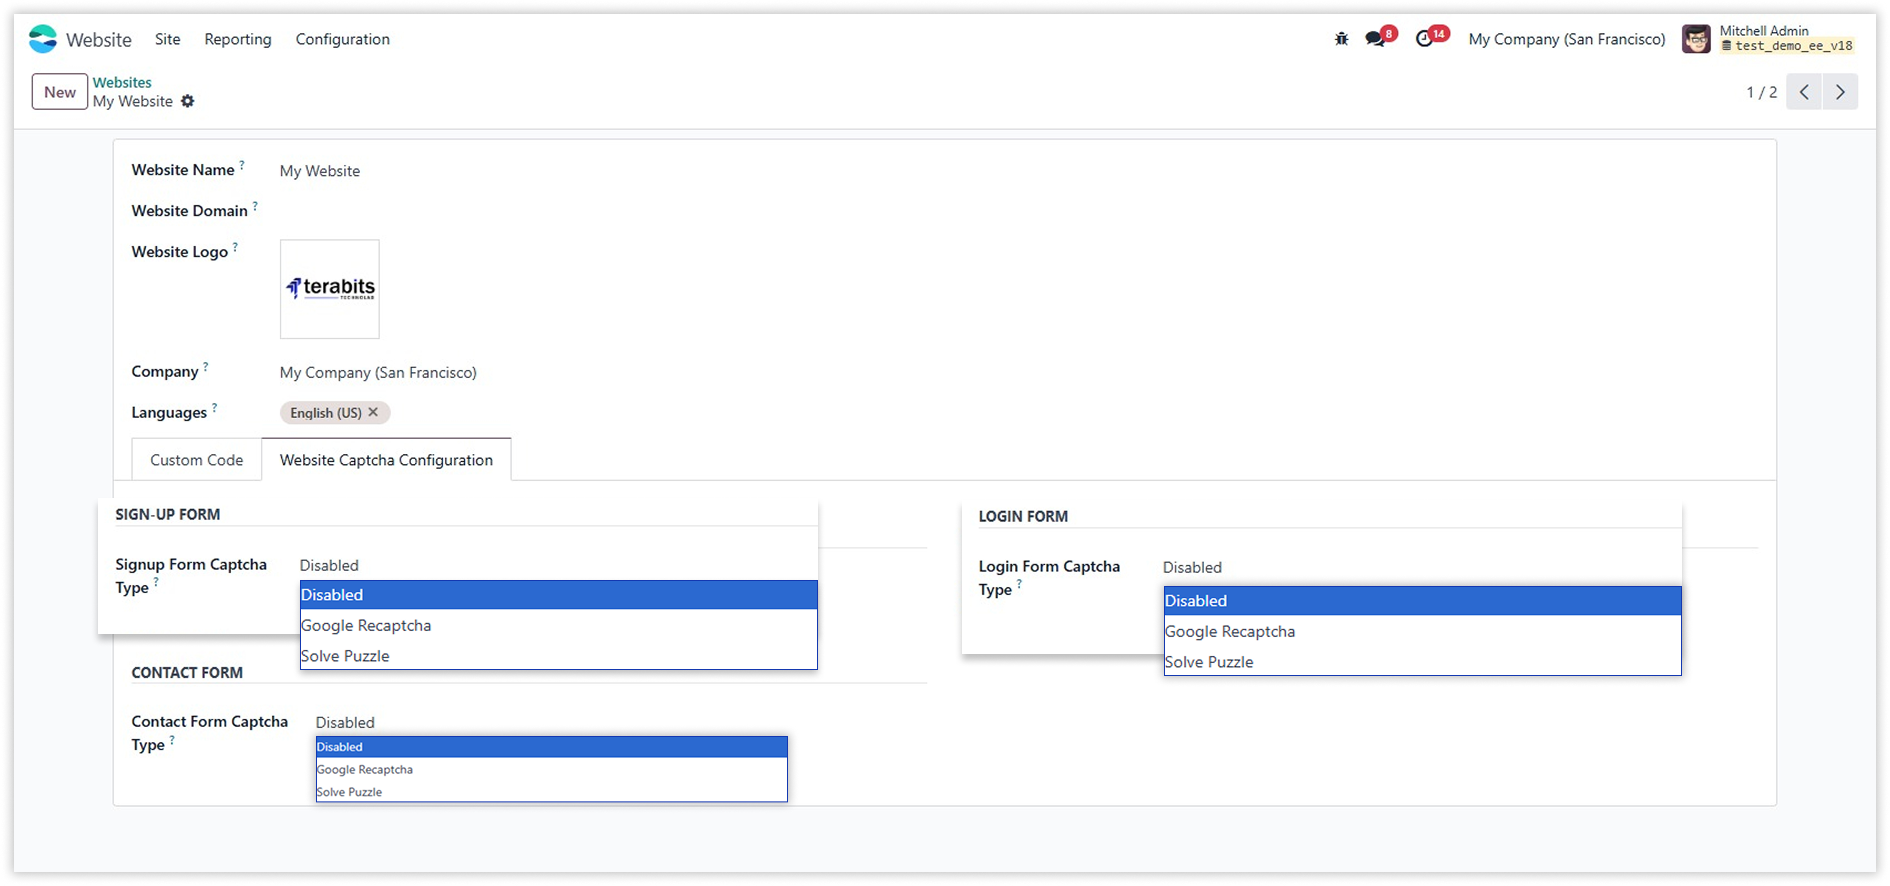Image resolution: width=1890 pixels, height=886 pixels.
Task: Select Google Recaptcha for Signup form
Action: click(x=366, y=625)
